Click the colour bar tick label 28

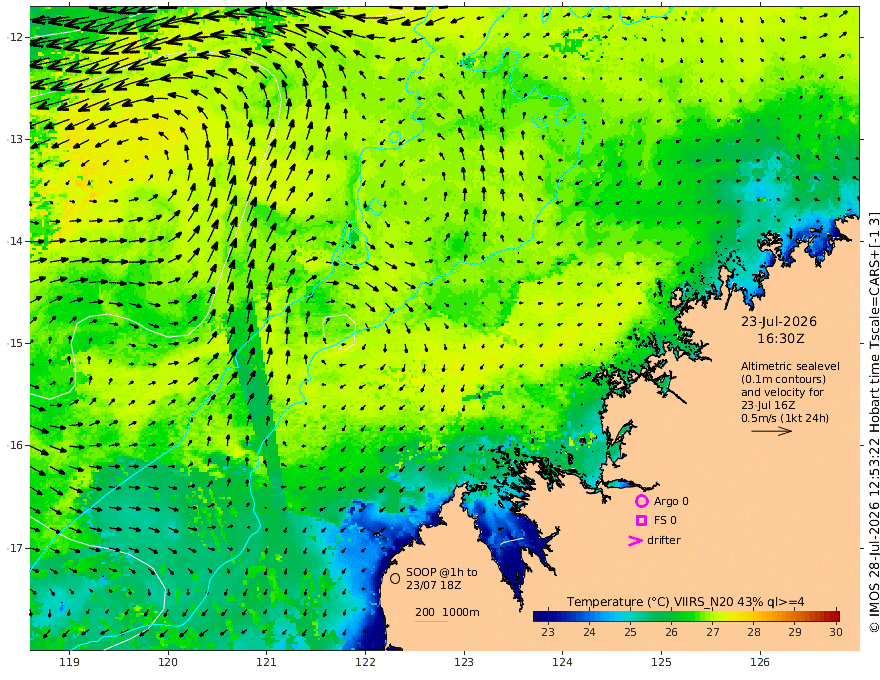tap(754, 632)
